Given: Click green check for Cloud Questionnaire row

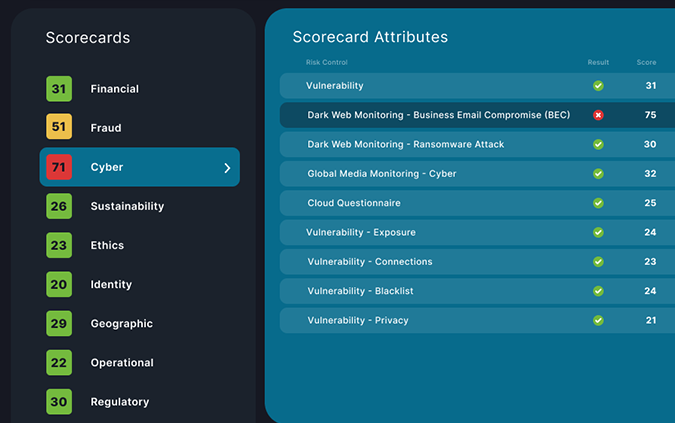Looking at the screenshot, I should (598, 203).
